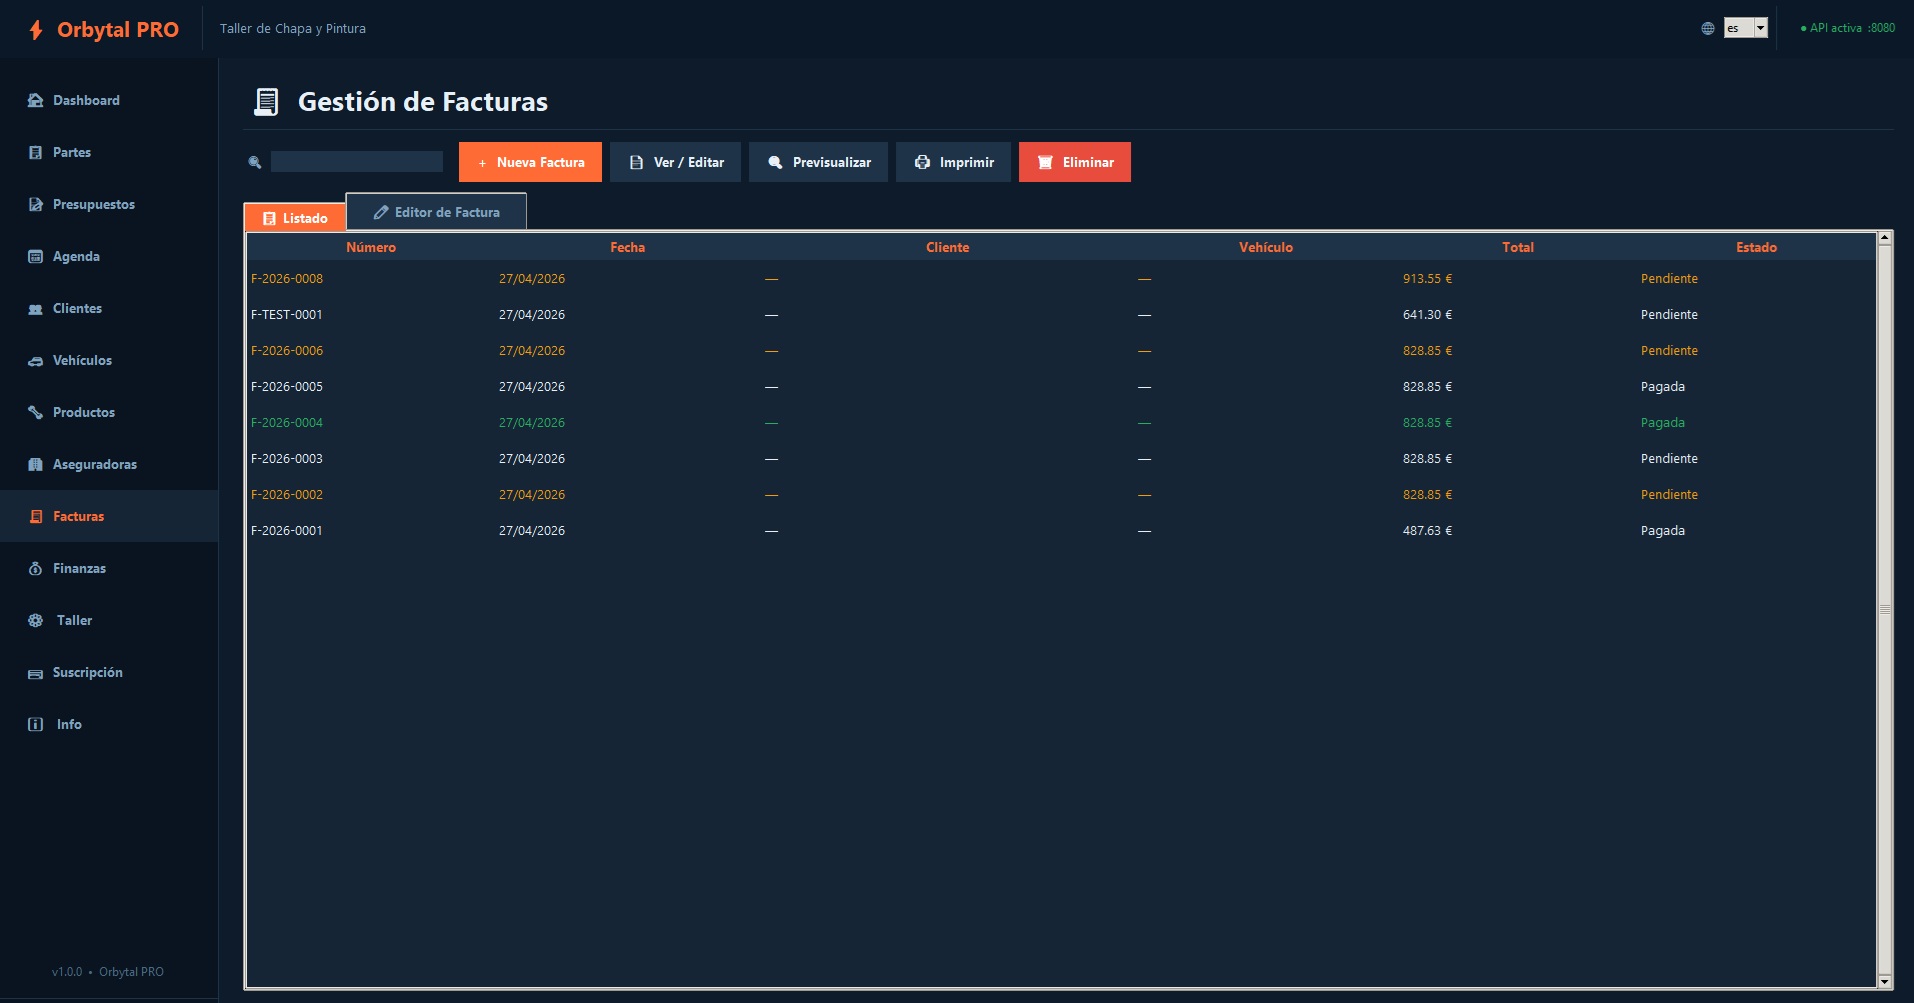Click the Imprimir button
1914x1003 pixels.
click(953, 162)
